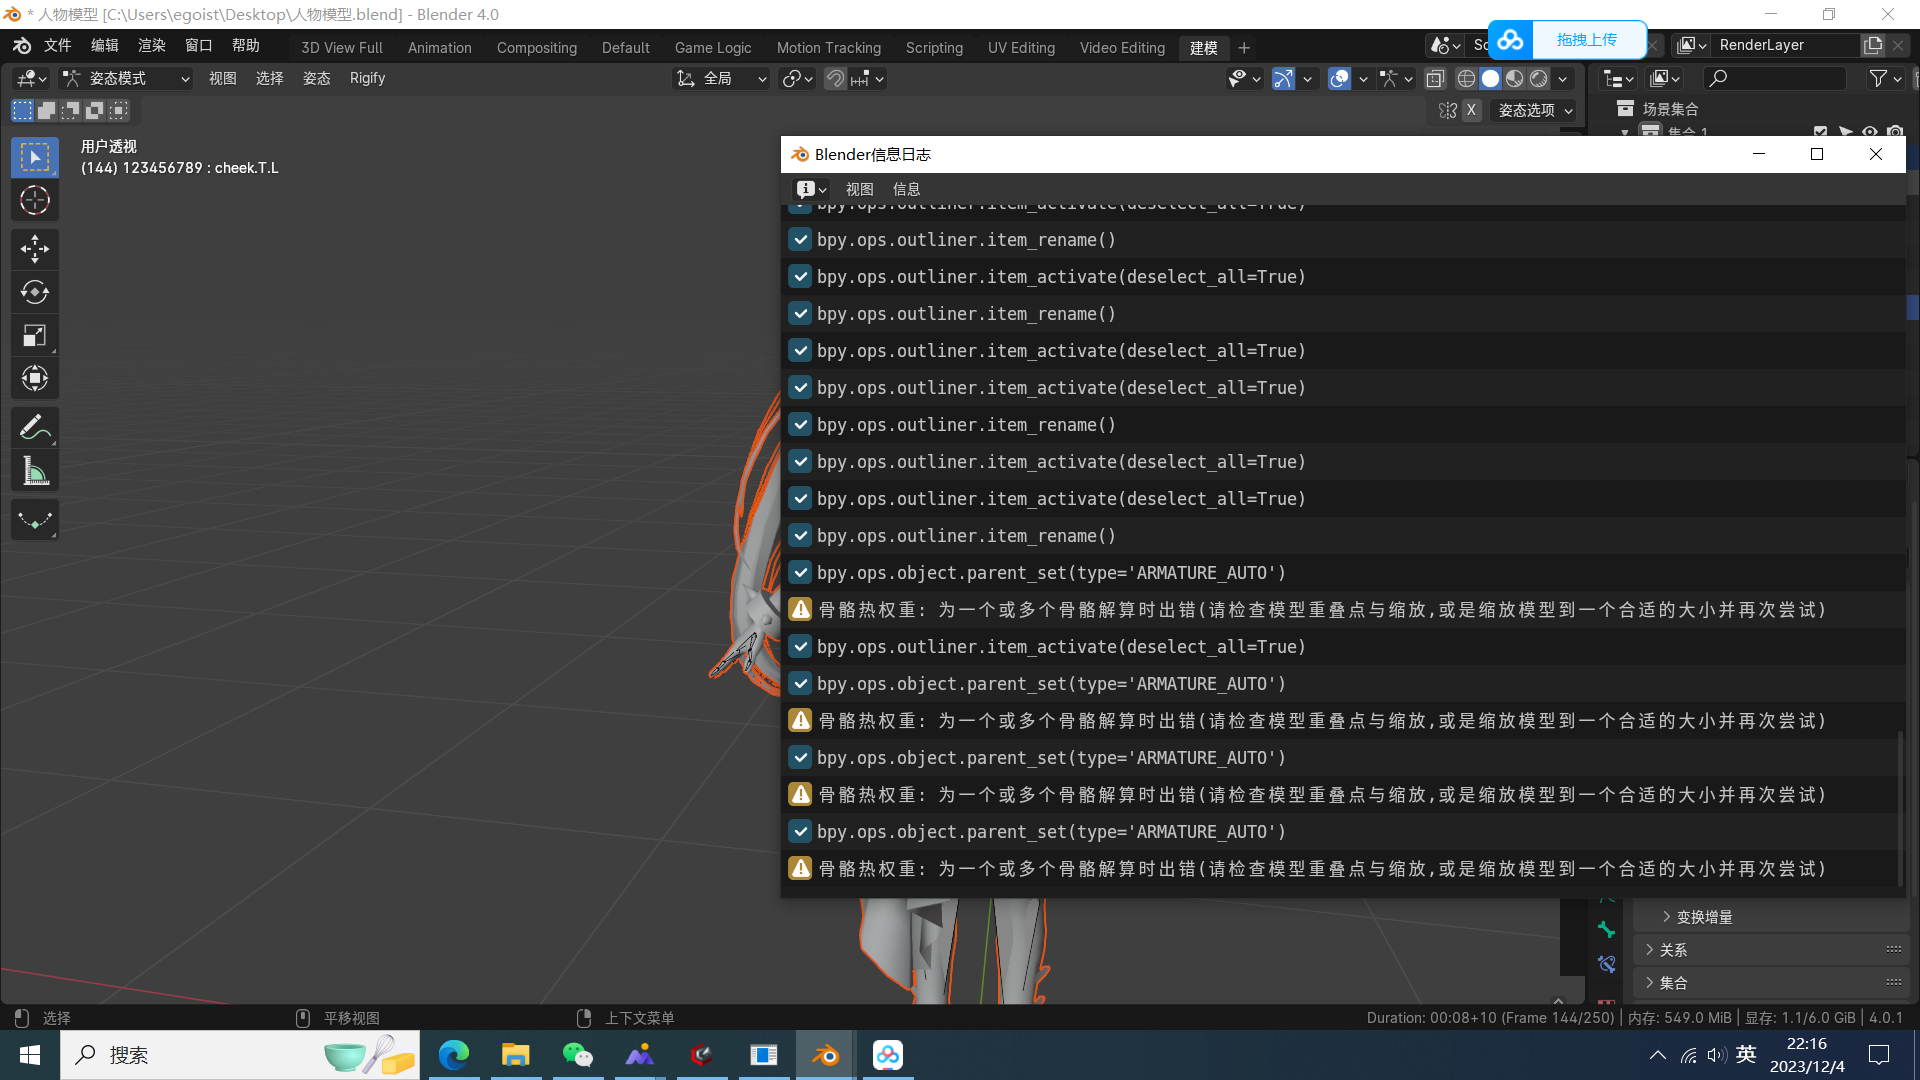Open the Windows Start menu
Viewport: 1920px width, 1080px height.
[x=29, y=1055]
